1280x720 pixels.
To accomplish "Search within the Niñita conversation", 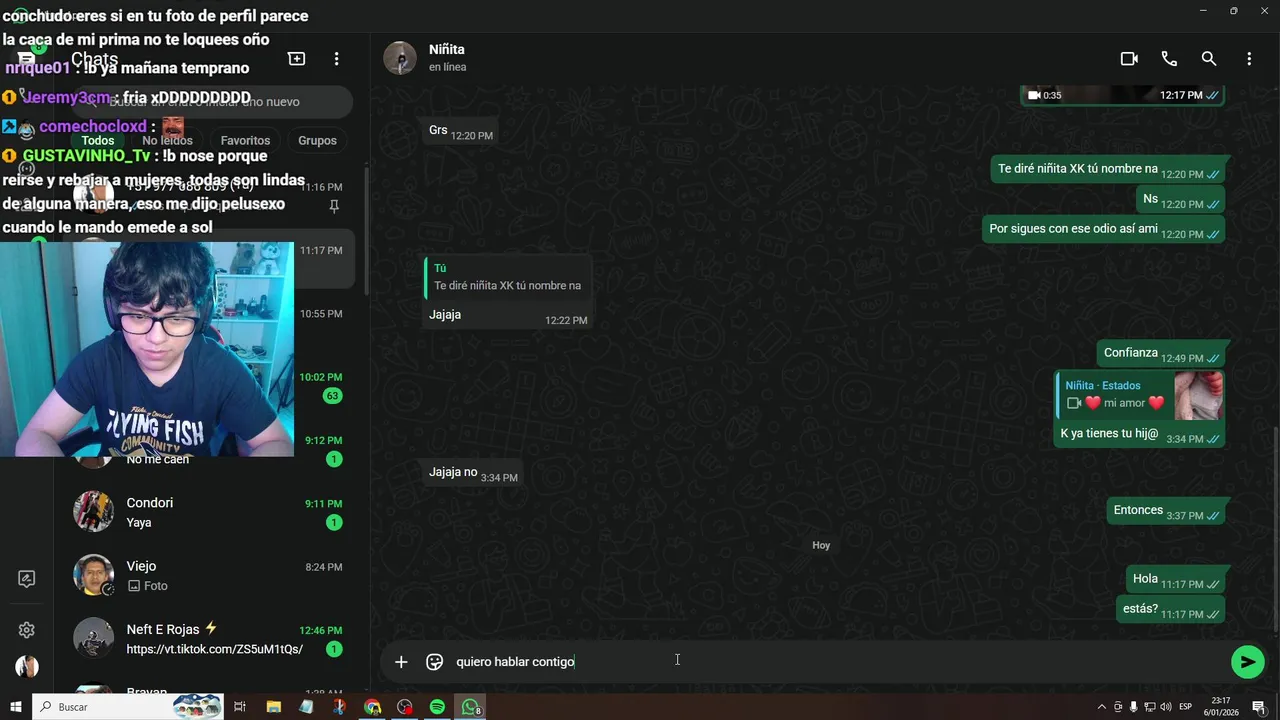I will tap(1209, 59).
